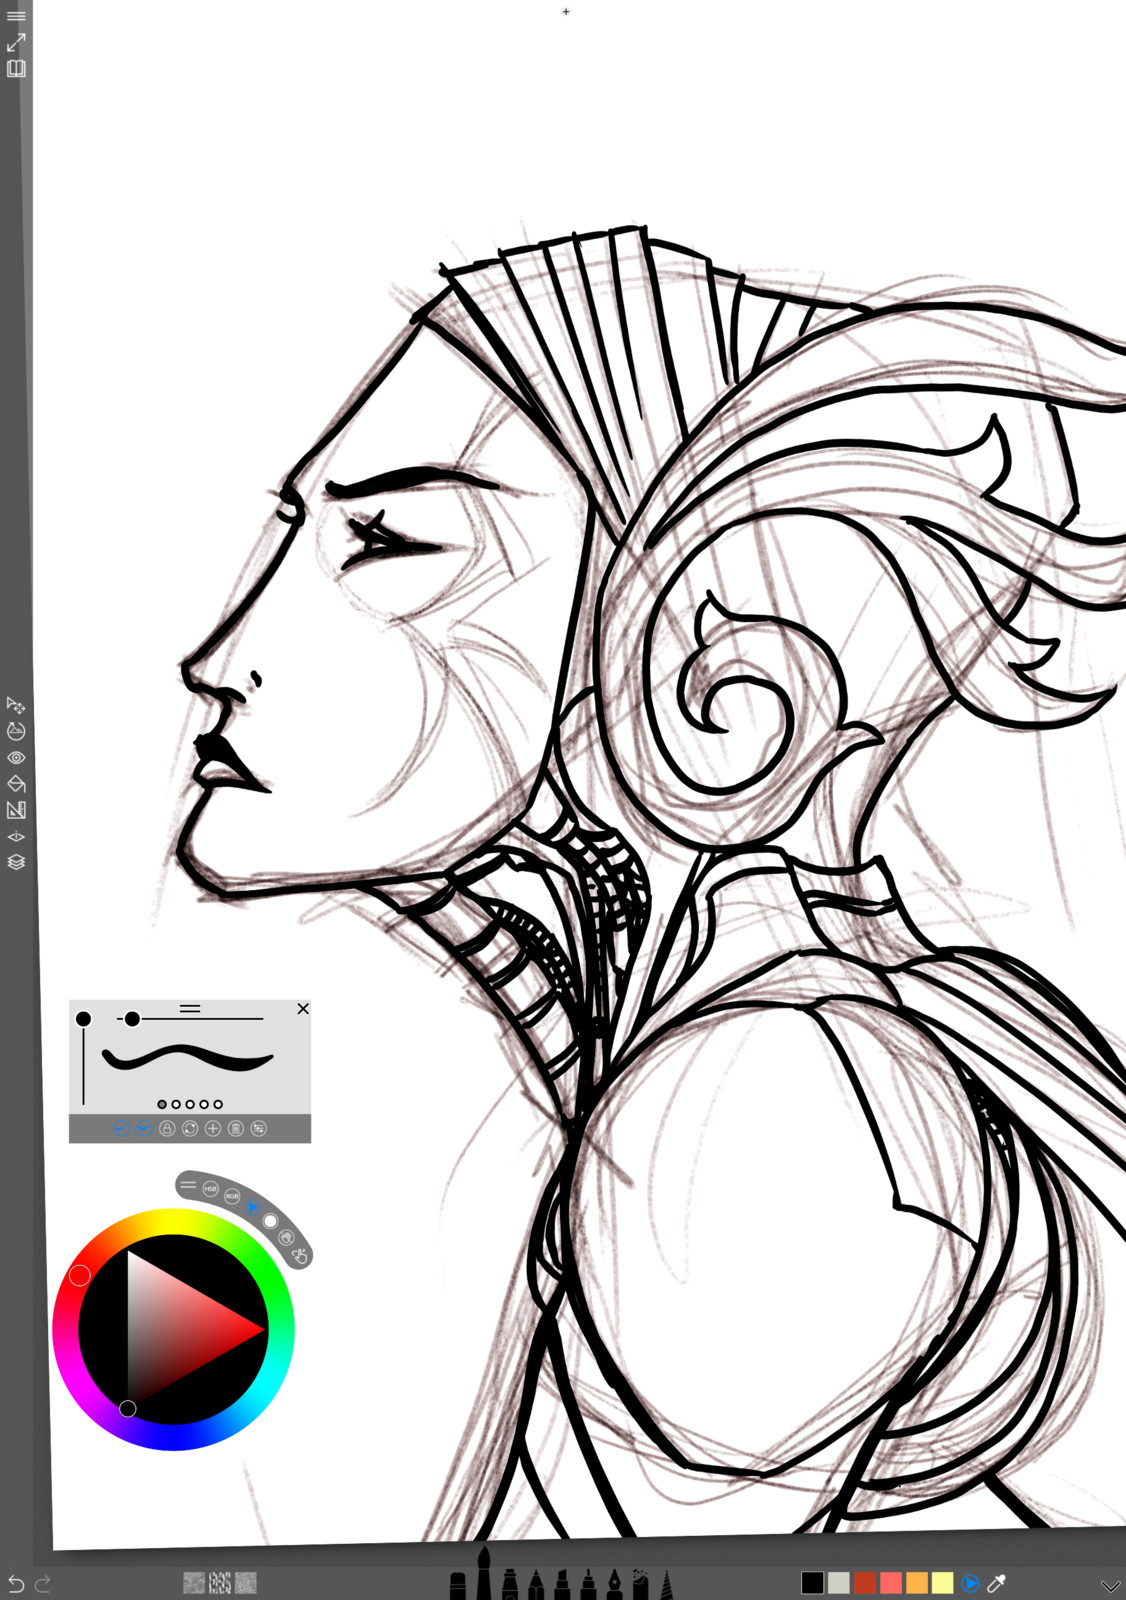Close the brush settings panel
The width and height of the screenshot is (1126, 1600).
pos(303,1009)
